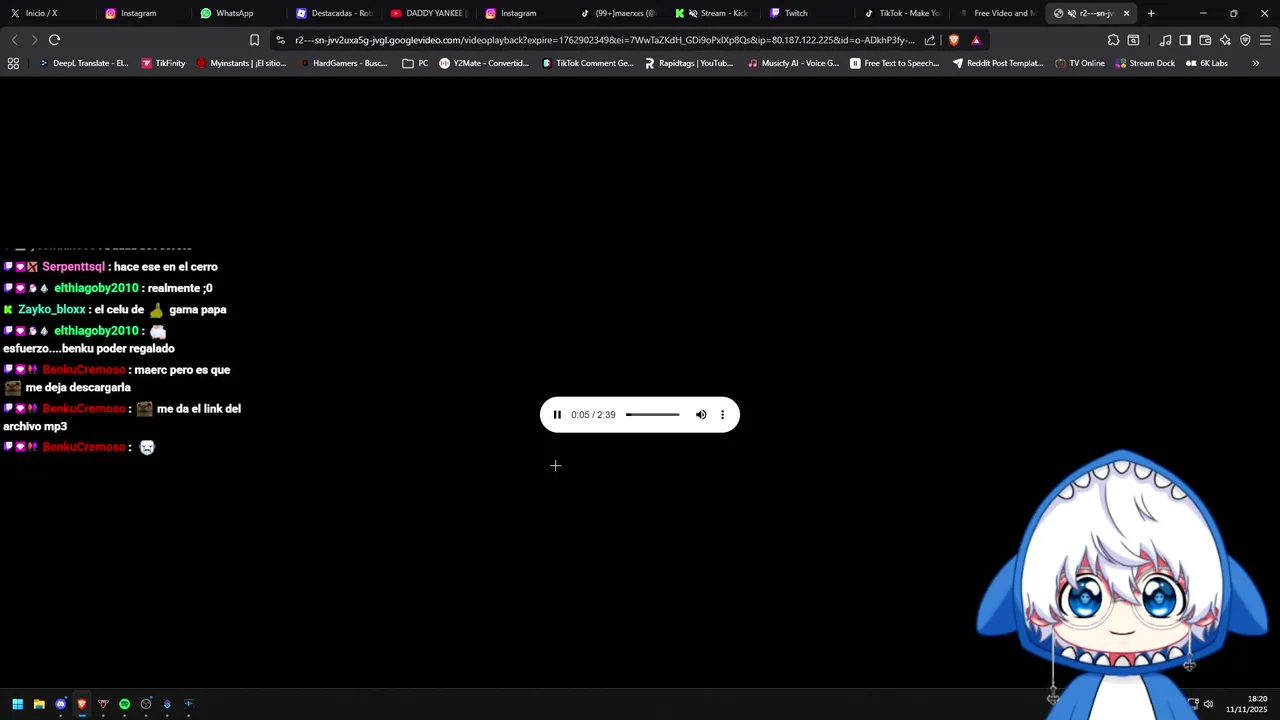Expand the TV Online bookmarks folder
1280x720 pixels.
pos(1080,63)
